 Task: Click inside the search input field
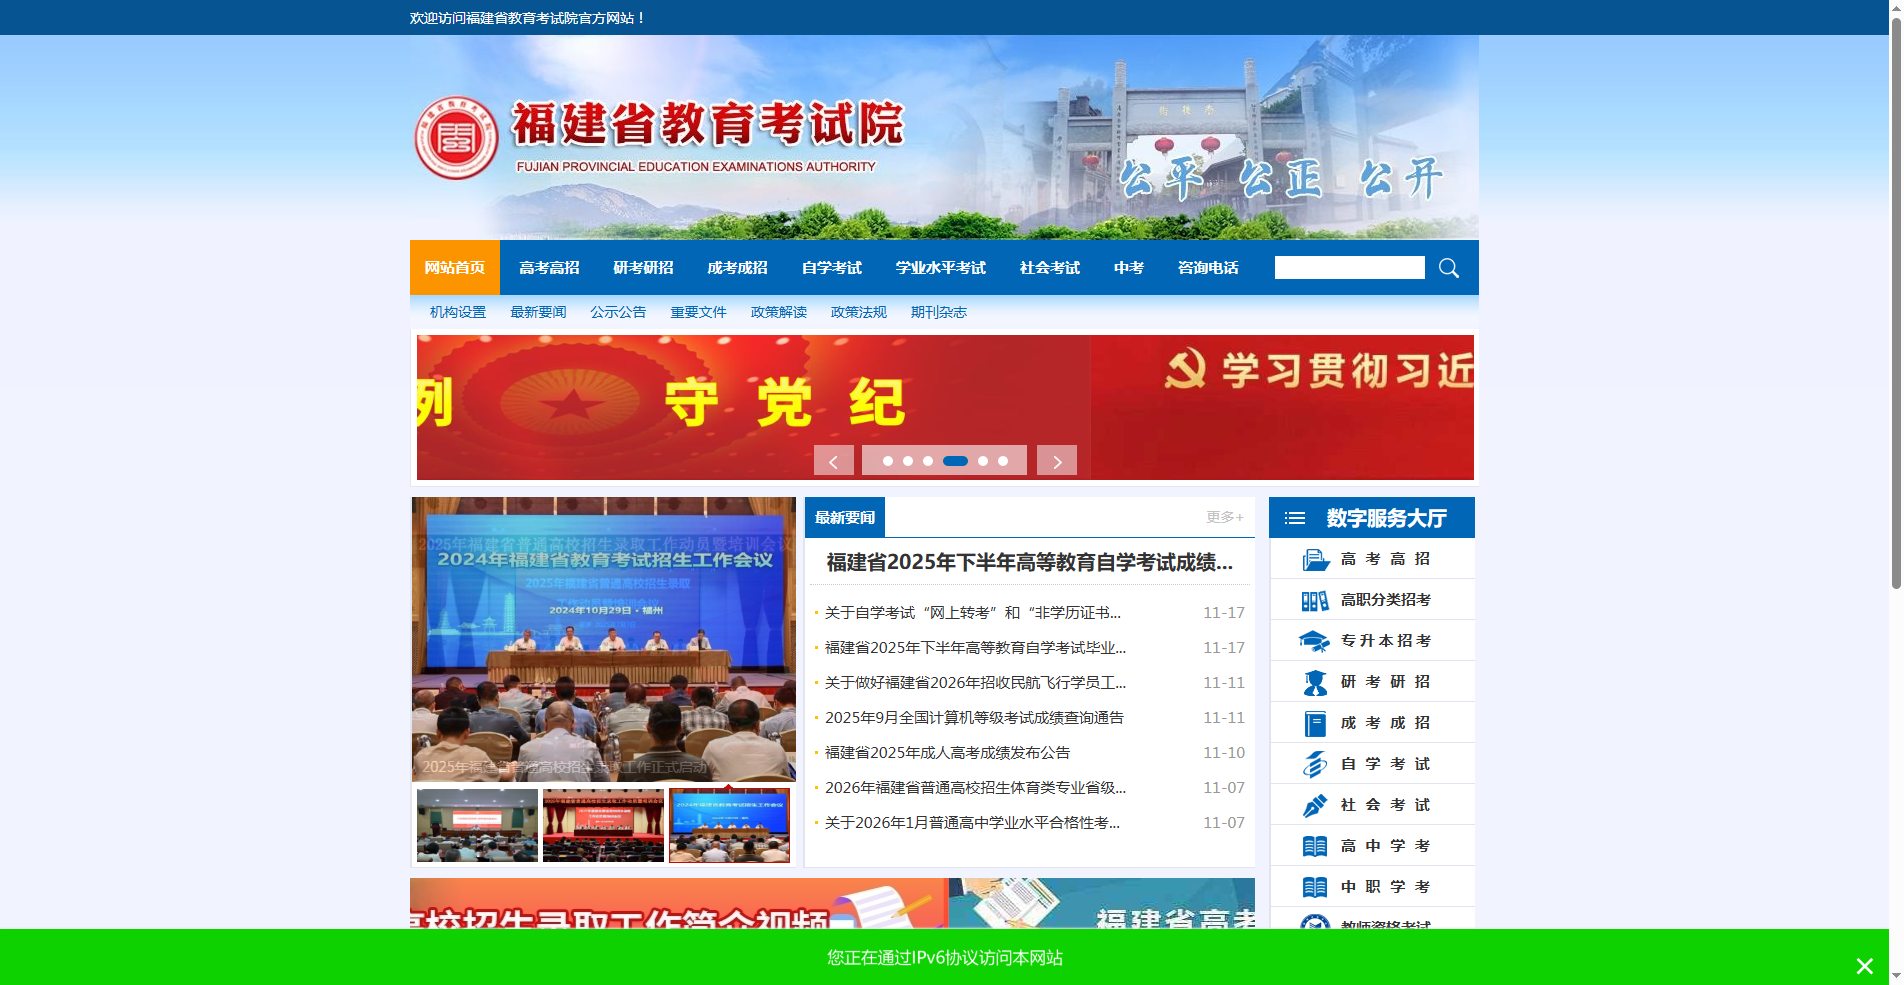1349,267
